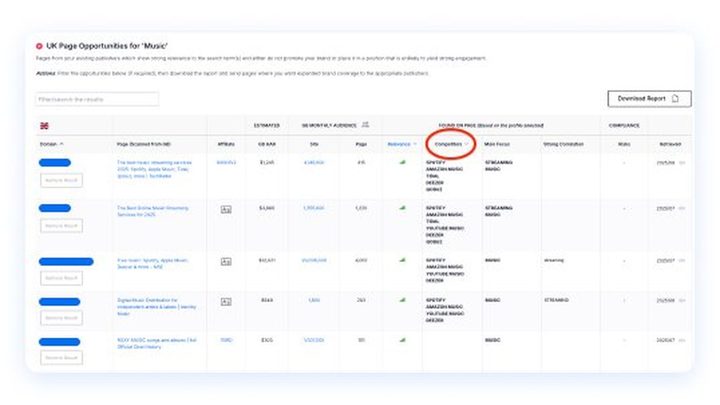Click the Download Report button
The image size is (720, 405).
tap(649, 99)
